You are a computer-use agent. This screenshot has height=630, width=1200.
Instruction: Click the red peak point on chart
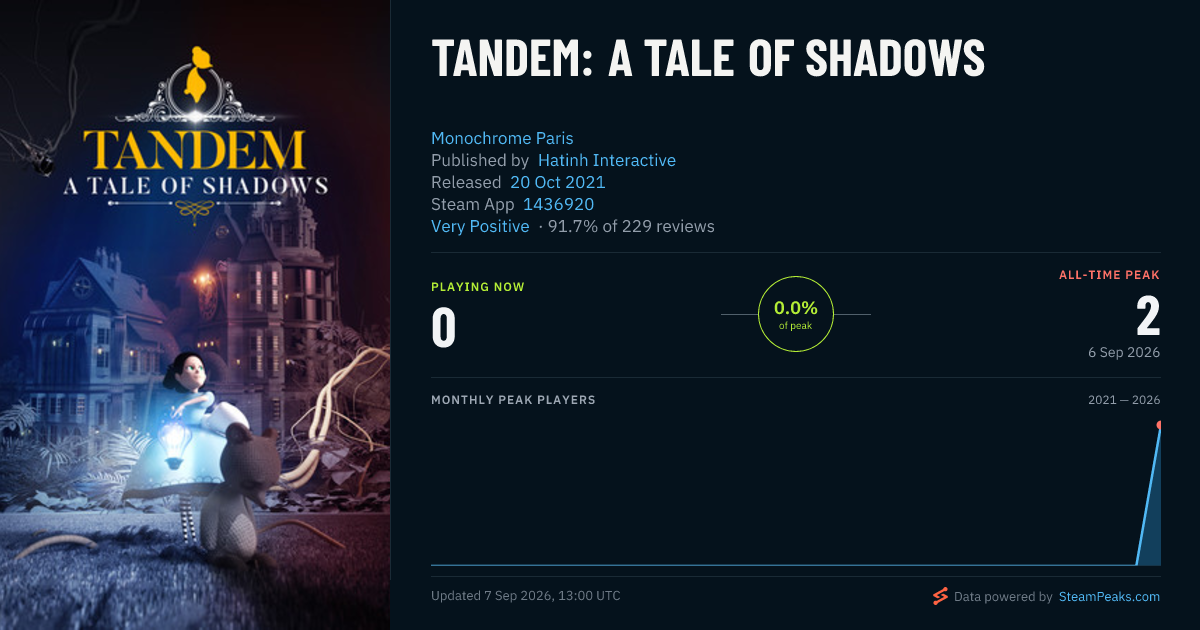click(1160, 426)
